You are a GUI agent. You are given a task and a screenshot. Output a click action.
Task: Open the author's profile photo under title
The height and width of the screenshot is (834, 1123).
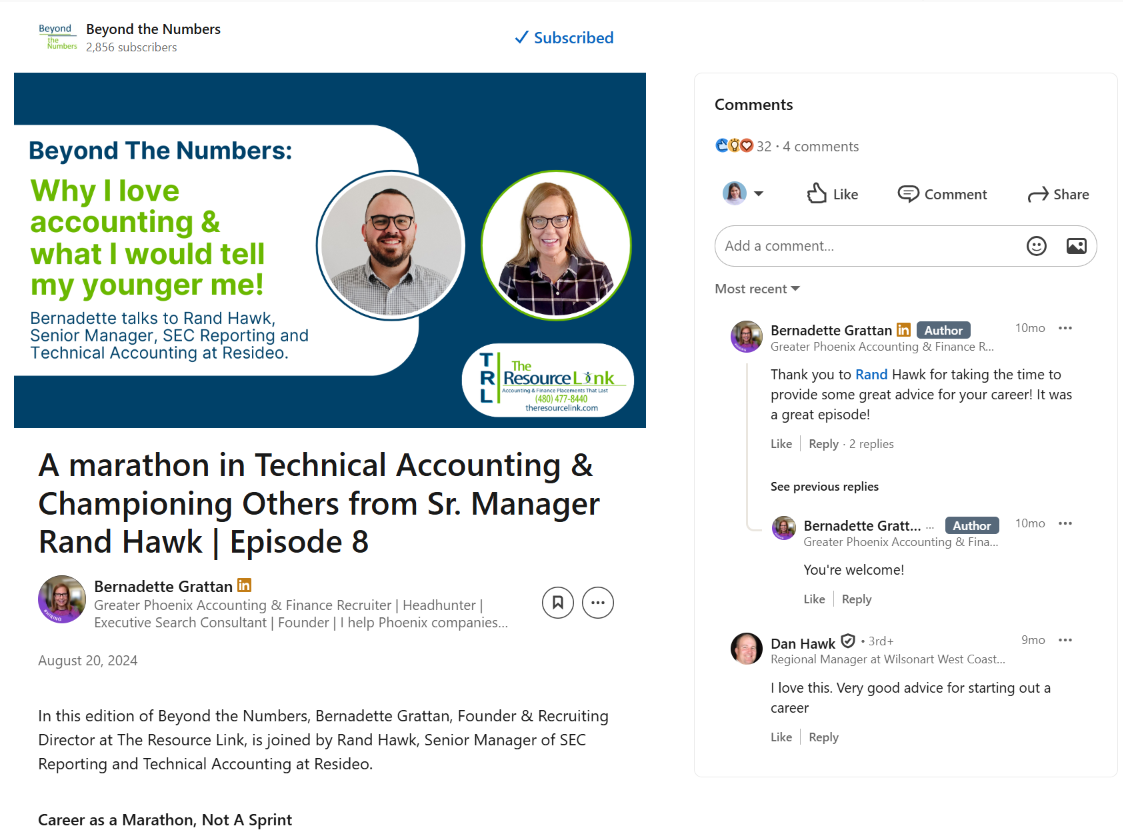[62, 599]
